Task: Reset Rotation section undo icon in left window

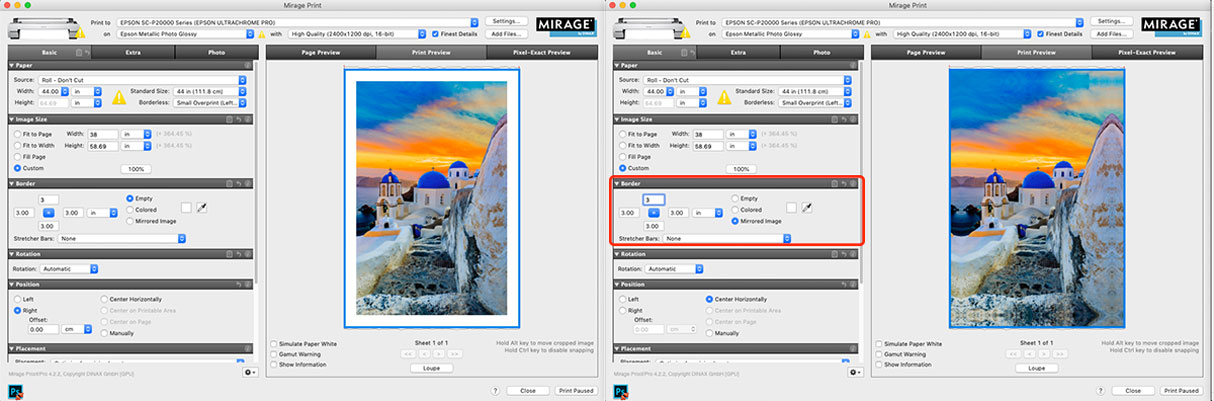Action: coord(240,254)
